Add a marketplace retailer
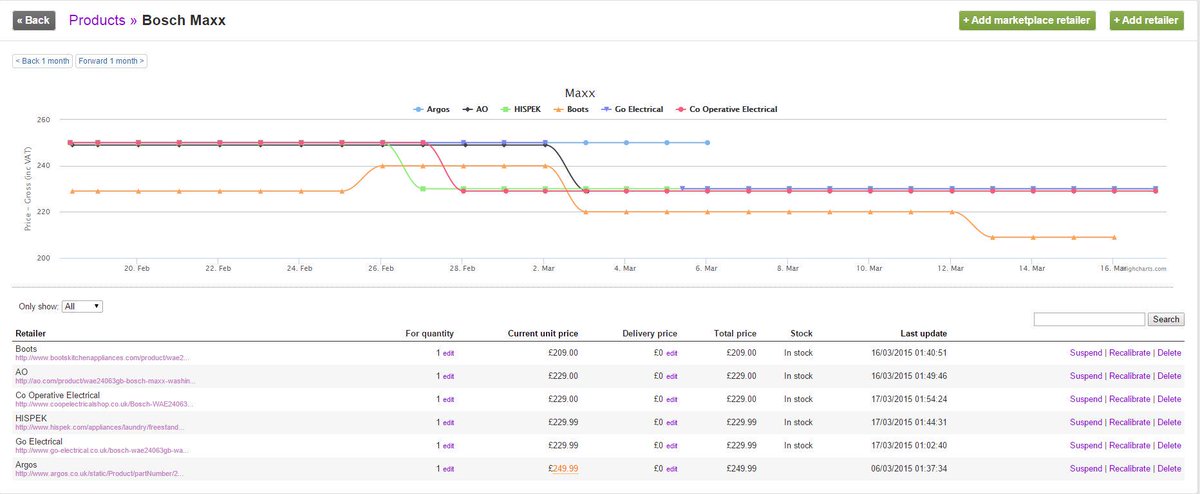Image resolution: width=1200 pixels, height=494 pixels. click(x=1027, y=20)
